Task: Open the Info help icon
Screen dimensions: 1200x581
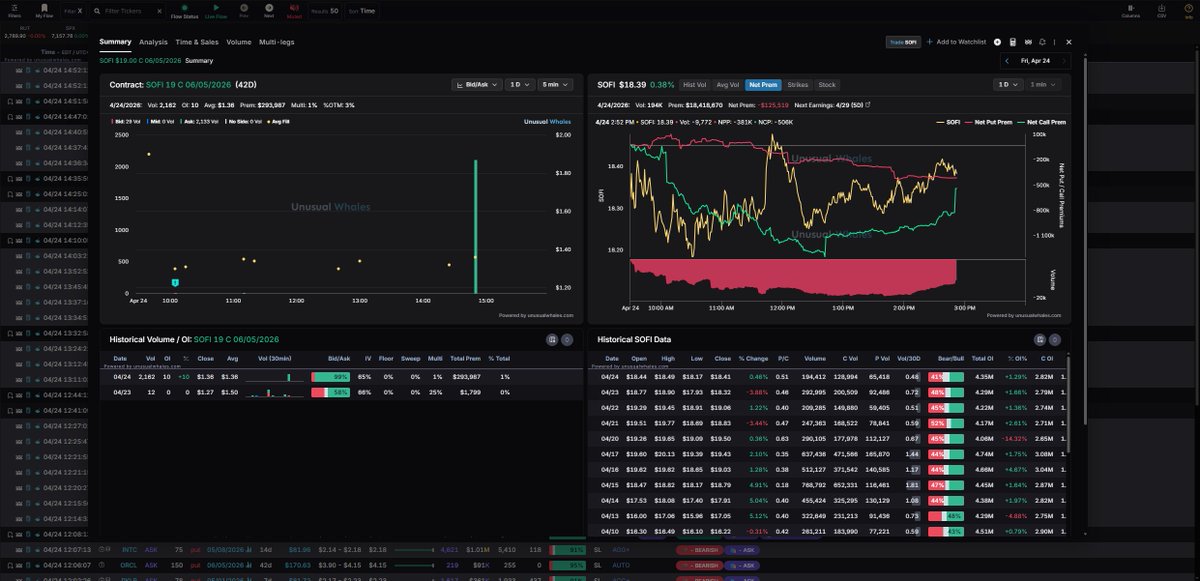Action: tap(1187, 10)
